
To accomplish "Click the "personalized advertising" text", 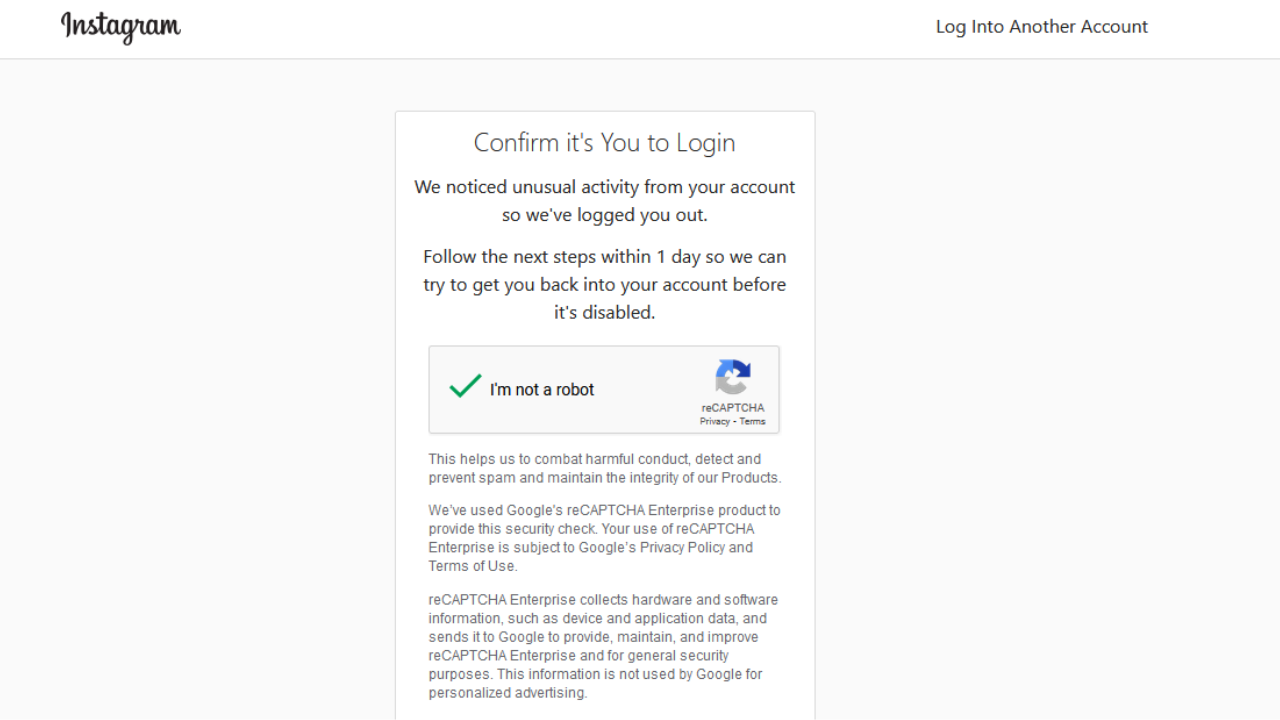I will point(506,693).
